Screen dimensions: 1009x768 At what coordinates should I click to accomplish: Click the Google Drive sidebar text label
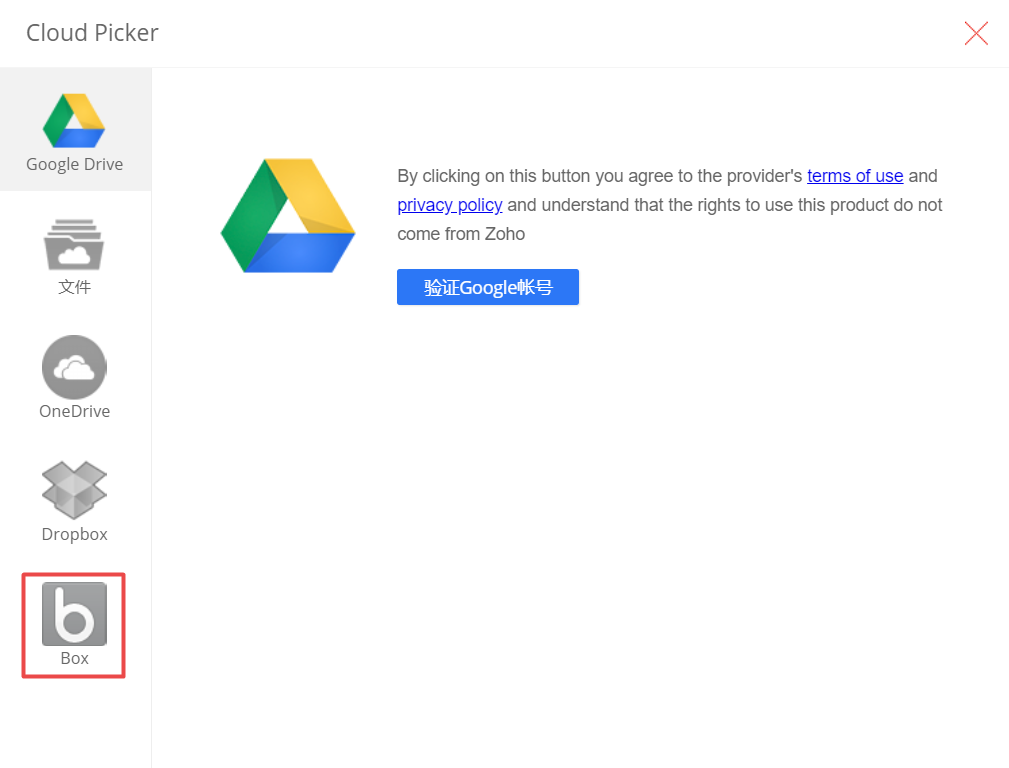tap(75, 165)
